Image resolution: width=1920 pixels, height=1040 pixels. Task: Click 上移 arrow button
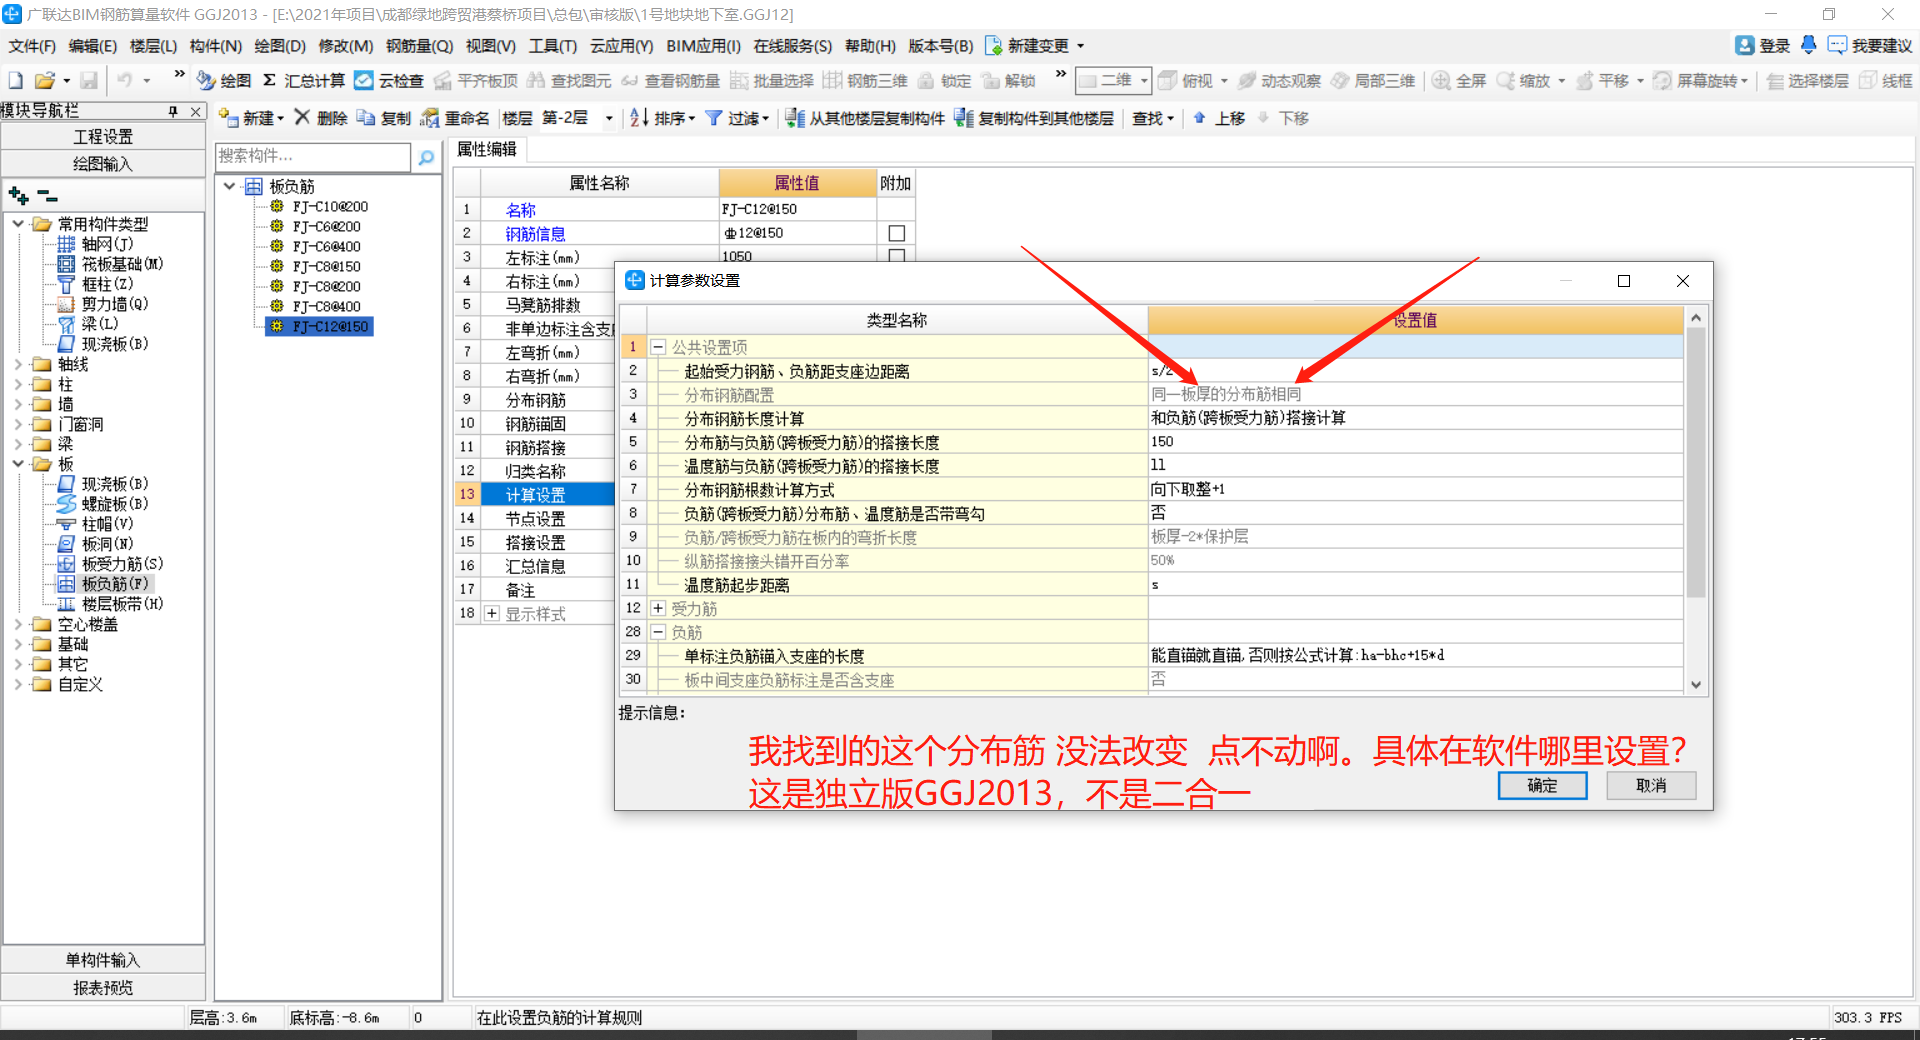(1218, 118)
